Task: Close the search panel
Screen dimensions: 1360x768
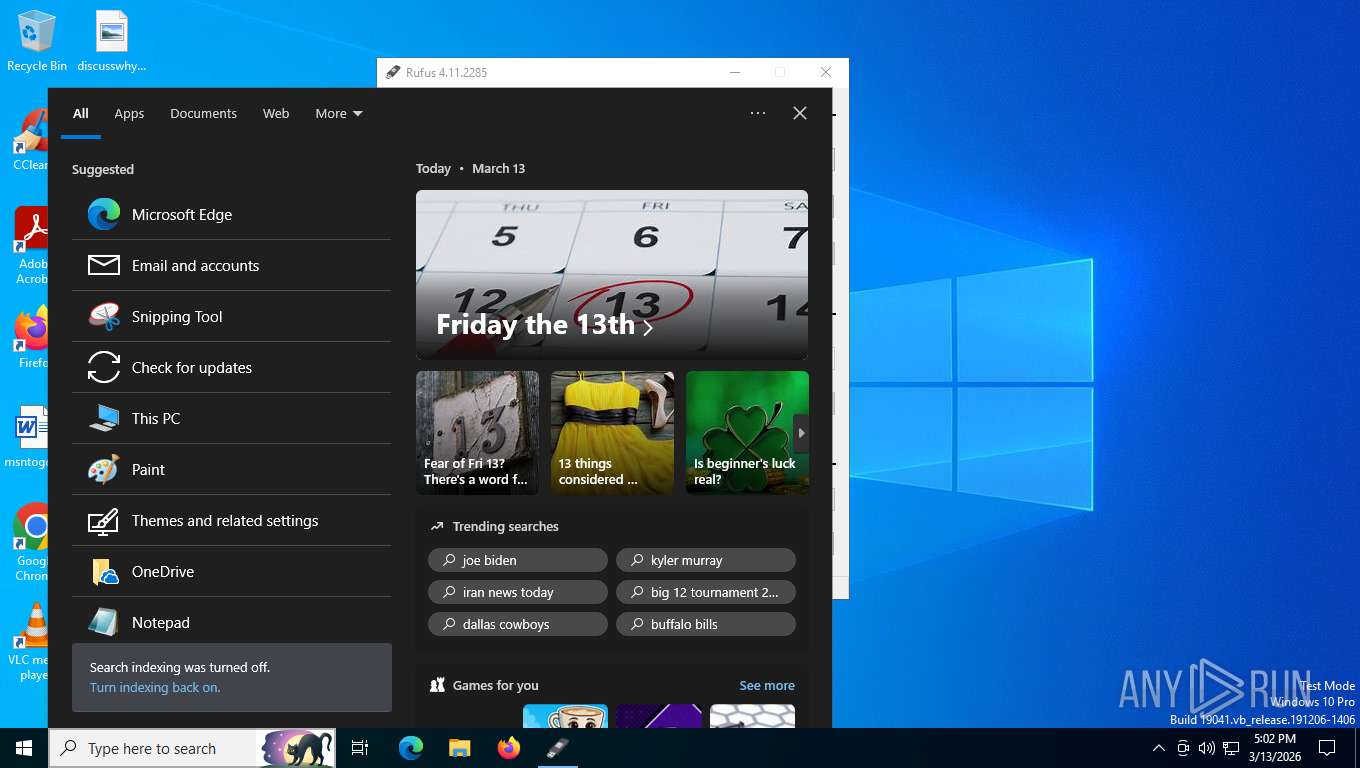Action: pyautogui.click(x=800, y=113)
